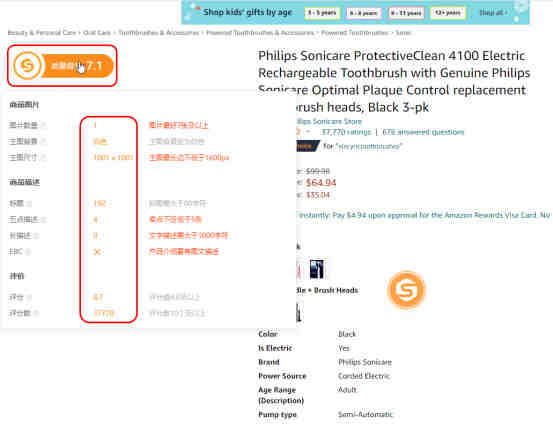Select the dark blue toothbrush color thumbnail
This screenshot has height=424, width=553.
tap(316, 269)
